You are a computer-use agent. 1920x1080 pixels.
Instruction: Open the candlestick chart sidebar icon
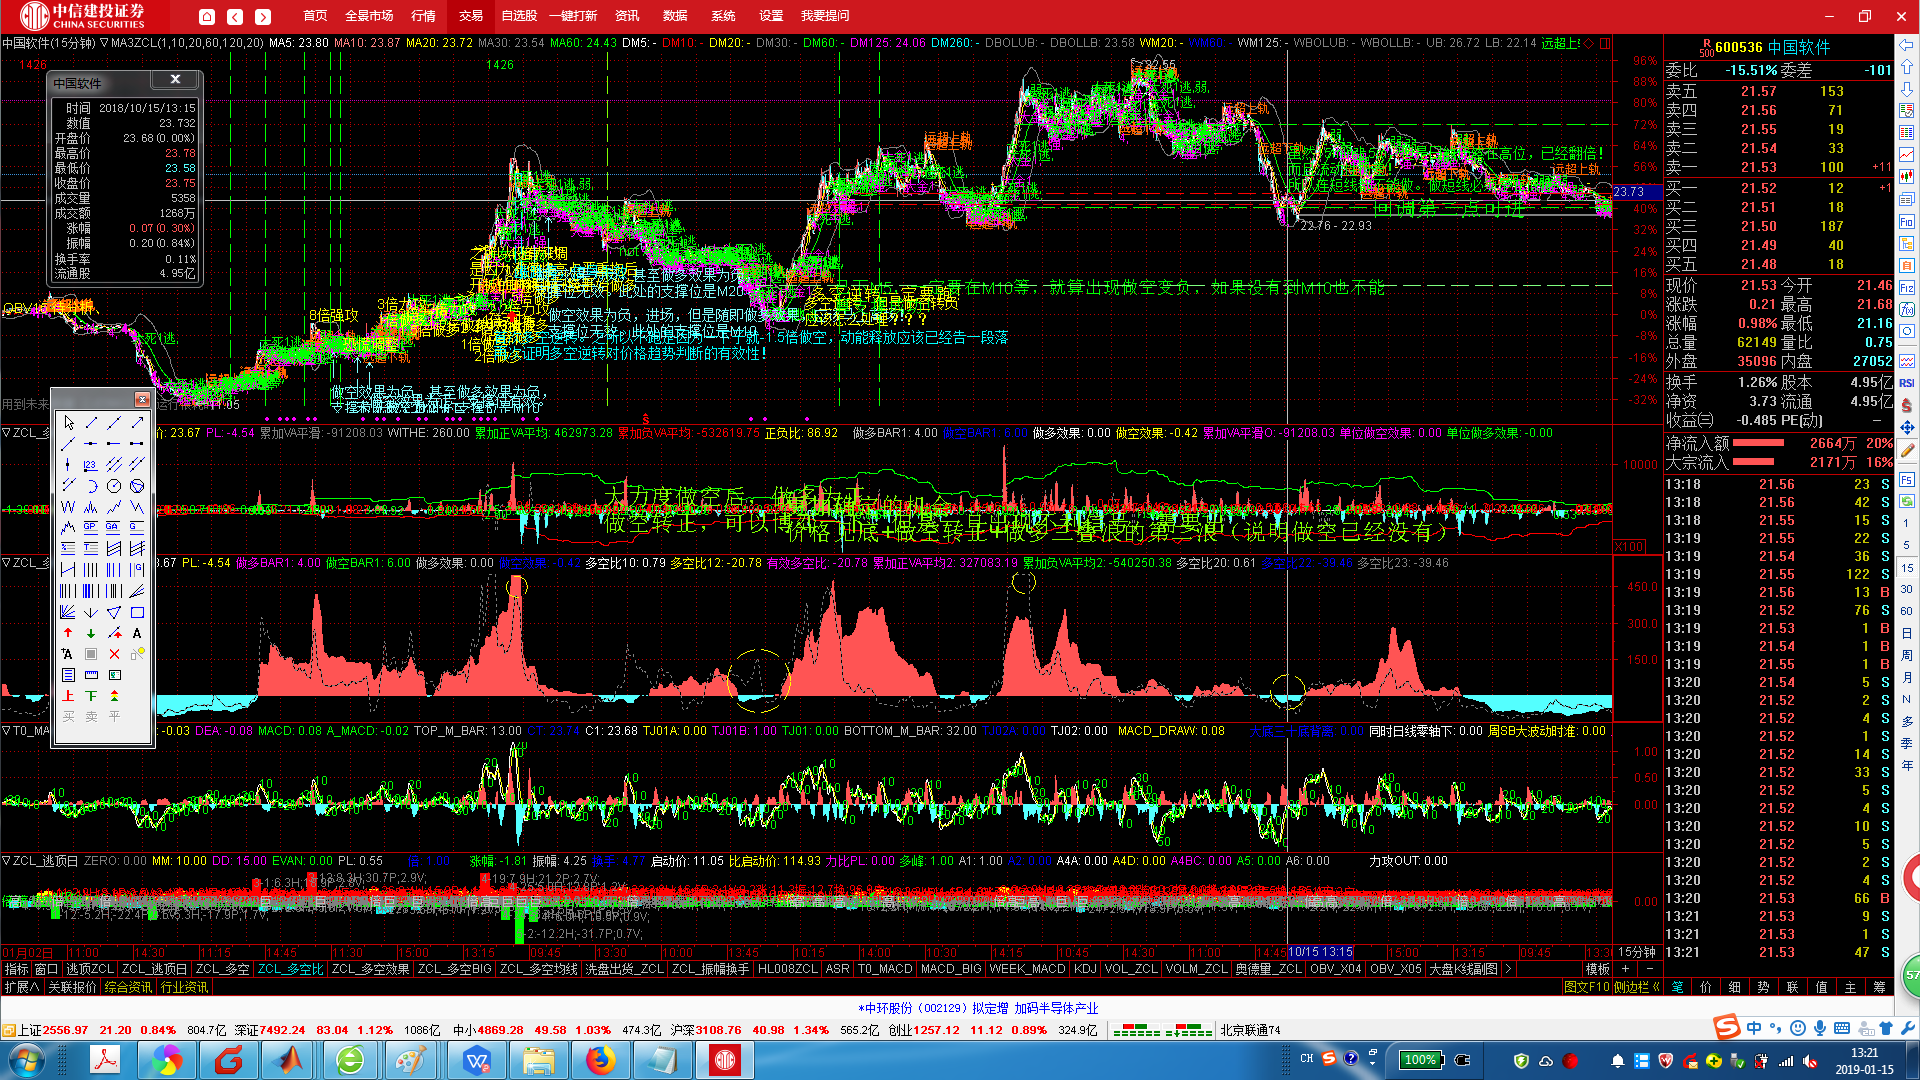(1907, 177)
